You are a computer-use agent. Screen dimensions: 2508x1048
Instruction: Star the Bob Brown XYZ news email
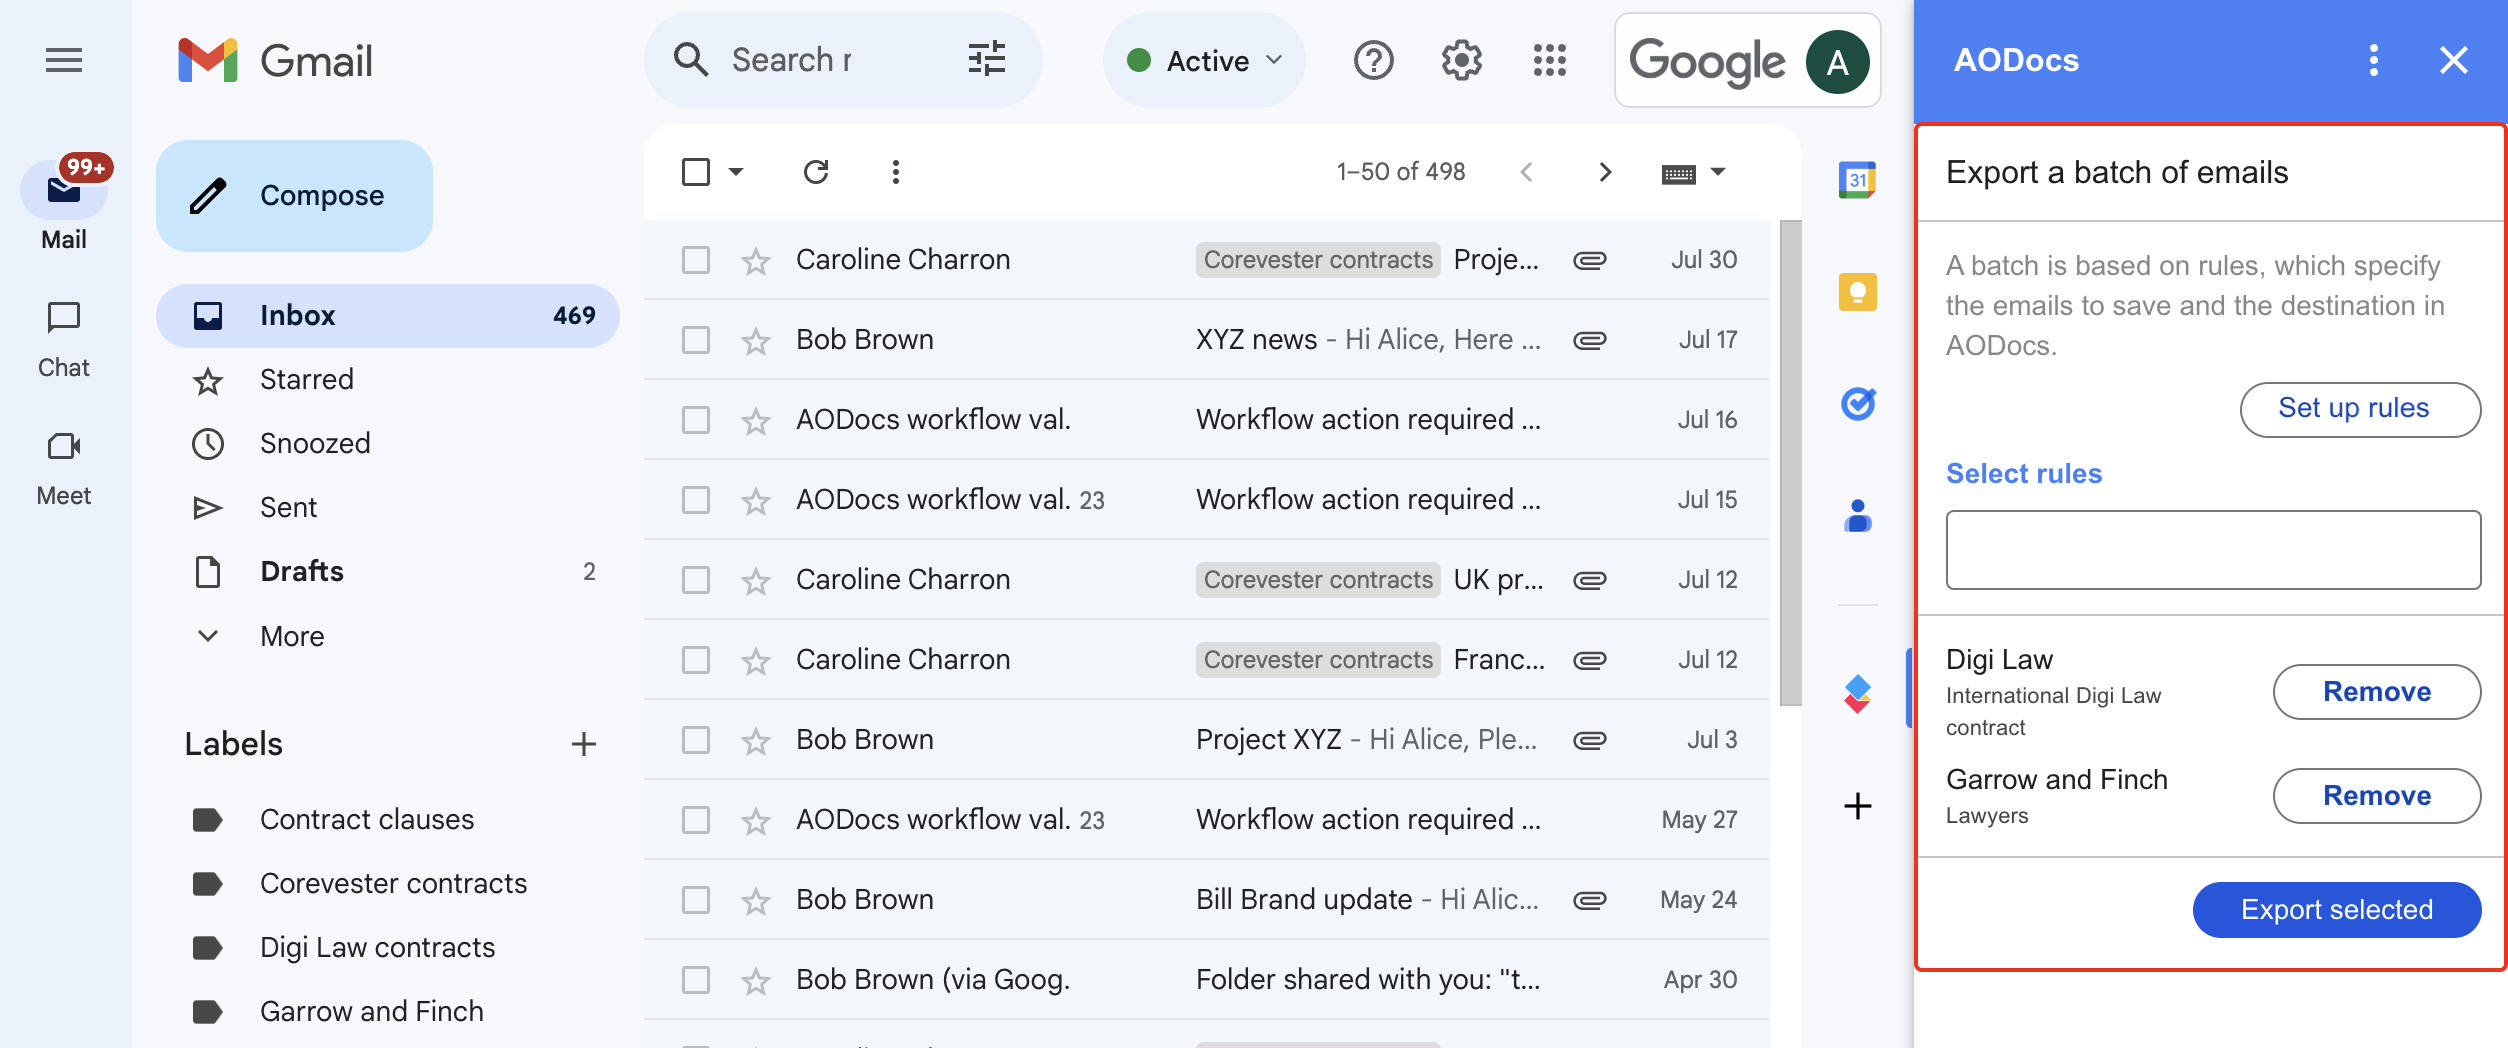[x=755, y=341]
